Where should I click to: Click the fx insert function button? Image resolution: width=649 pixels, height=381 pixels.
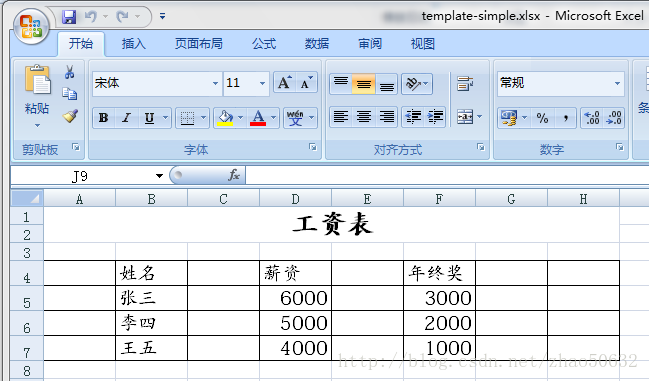[x=234, y=175]
